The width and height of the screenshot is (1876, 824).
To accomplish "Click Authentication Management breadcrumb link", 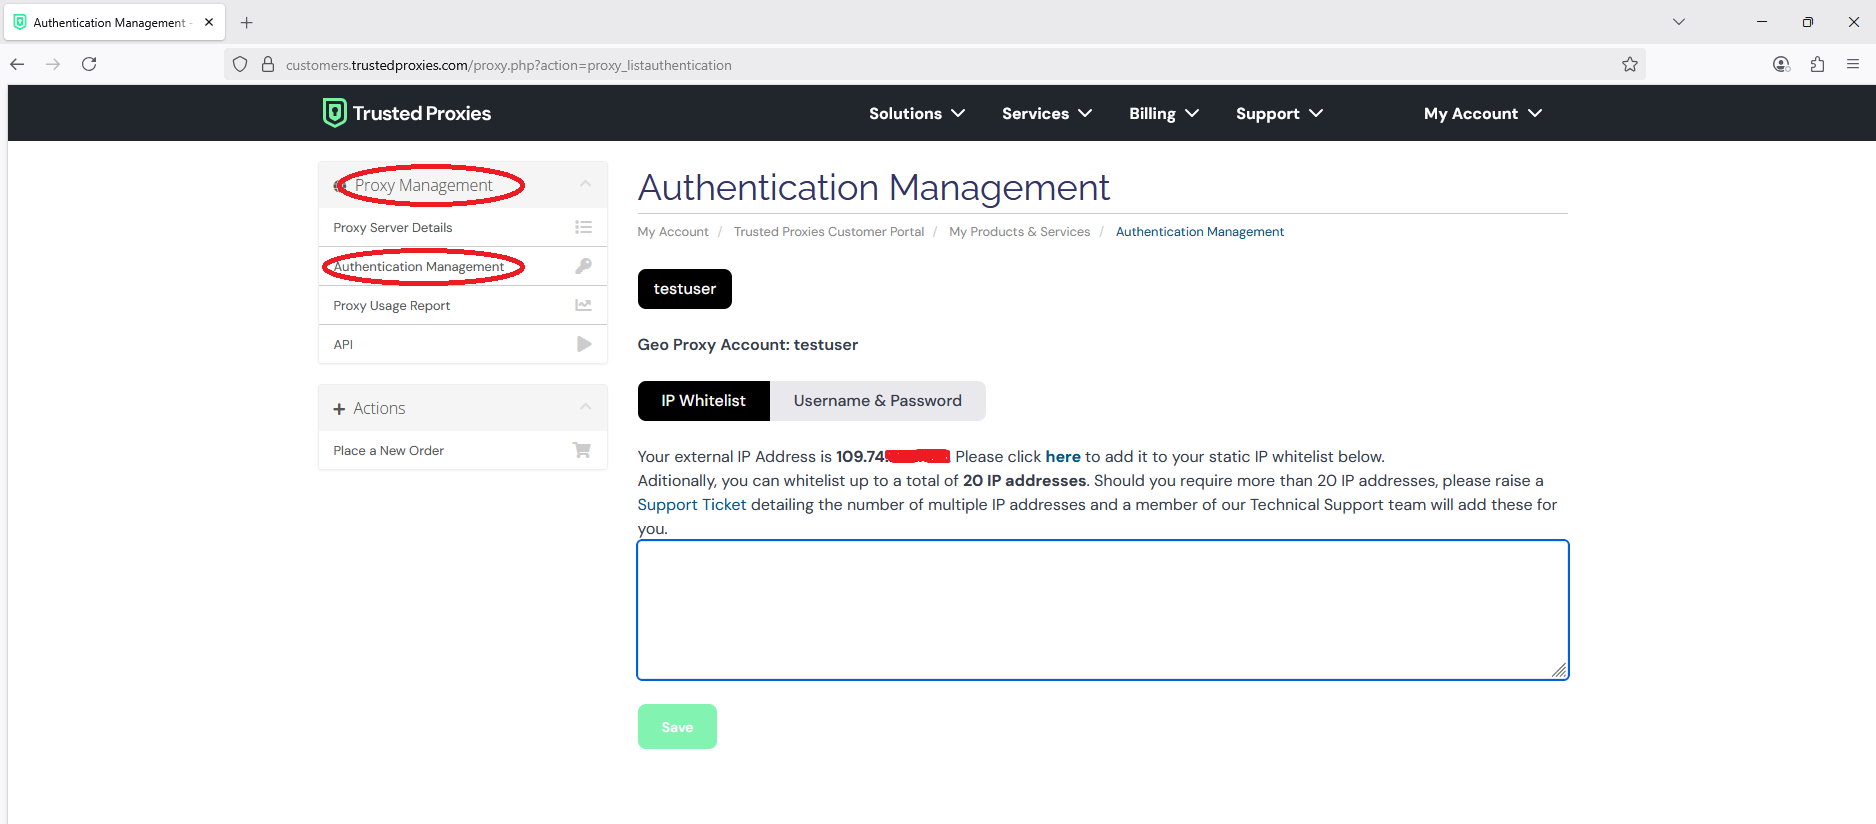I will point(1200,231).
